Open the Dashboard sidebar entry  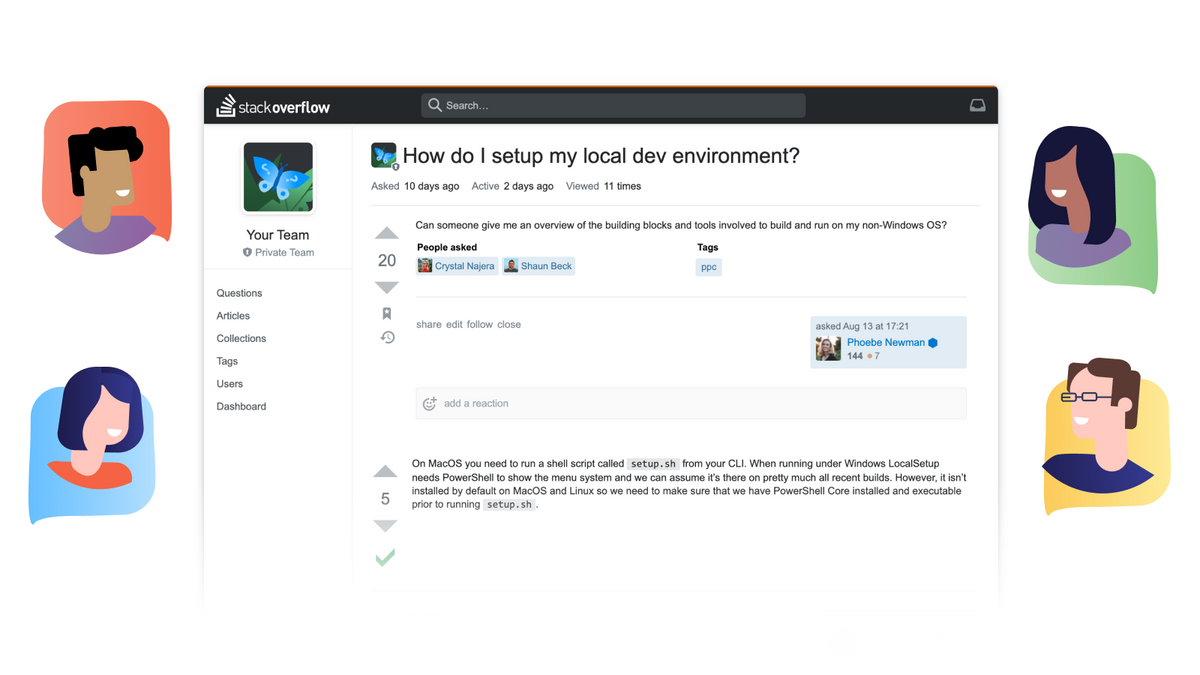coord(240,406)
